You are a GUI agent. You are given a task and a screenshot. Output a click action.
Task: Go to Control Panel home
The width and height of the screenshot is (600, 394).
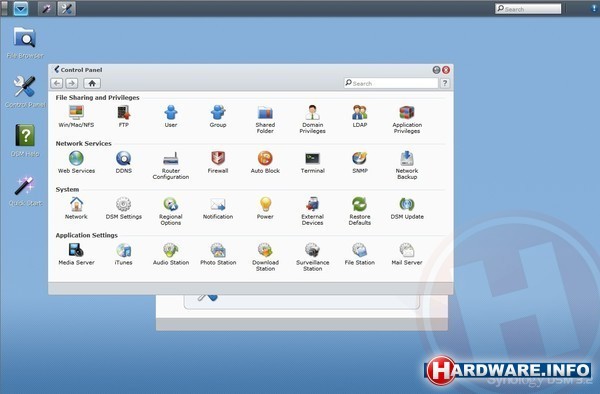click(x=92, y=83)
